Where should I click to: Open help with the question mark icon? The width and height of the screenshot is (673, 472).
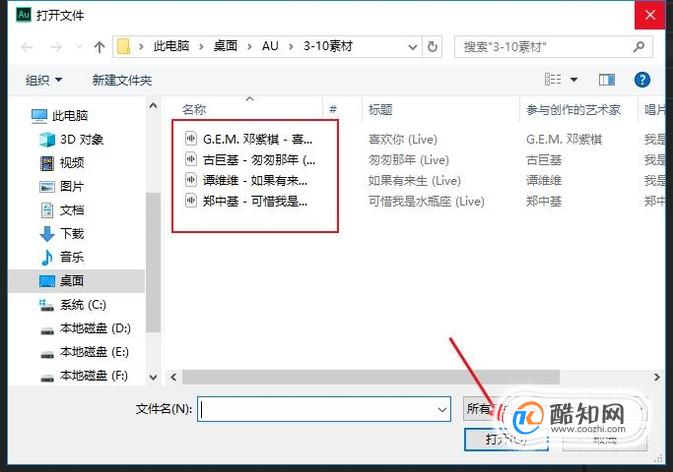pos(642,79)
